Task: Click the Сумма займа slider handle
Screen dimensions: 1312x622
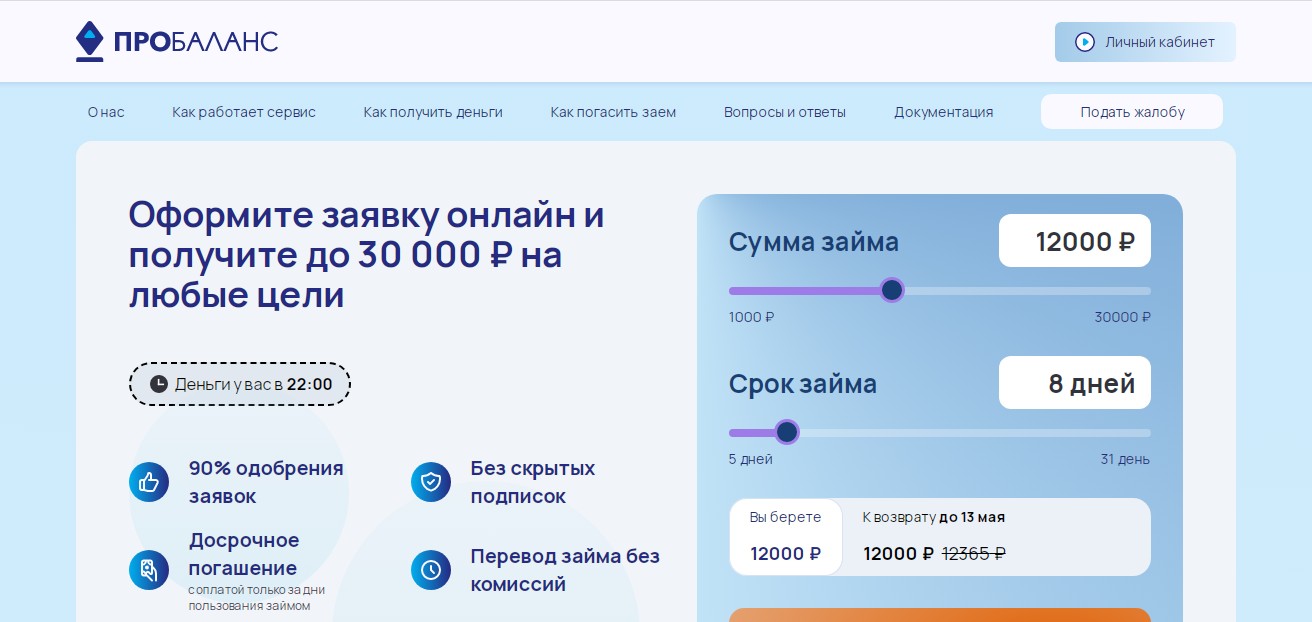Action: (x=892, y=291)
